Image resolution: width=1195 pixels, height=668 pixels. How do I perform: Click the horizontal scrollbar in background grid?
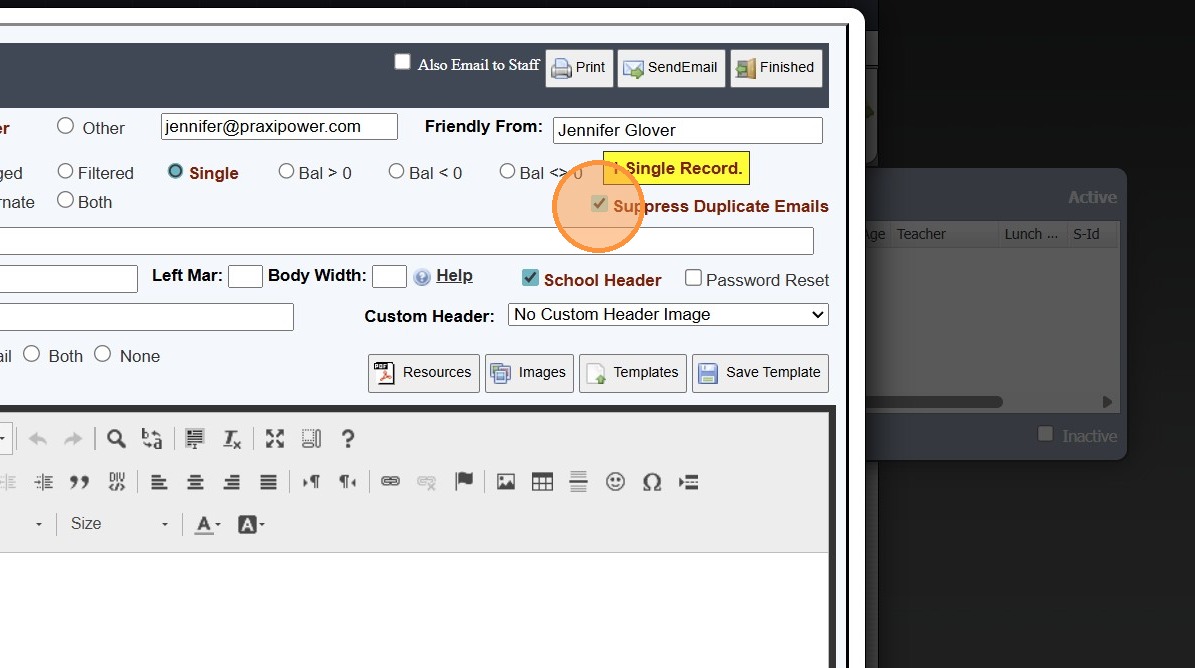(x=934, y=401)
